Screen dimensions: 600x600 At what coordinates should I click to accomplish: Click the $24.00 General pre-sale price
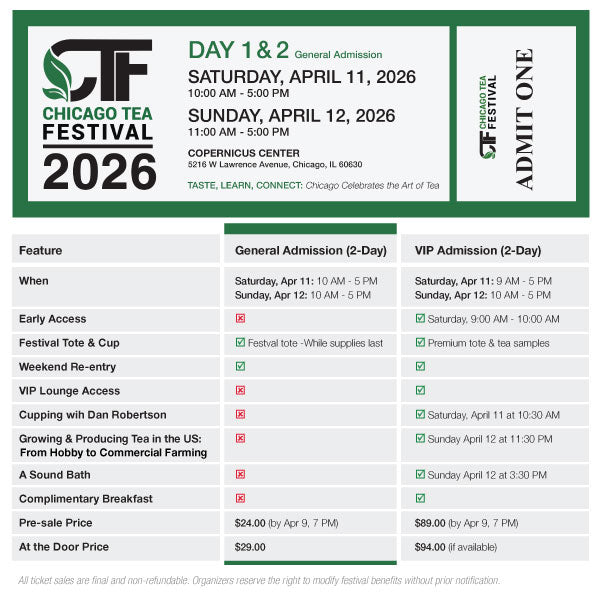pos(251,523)
